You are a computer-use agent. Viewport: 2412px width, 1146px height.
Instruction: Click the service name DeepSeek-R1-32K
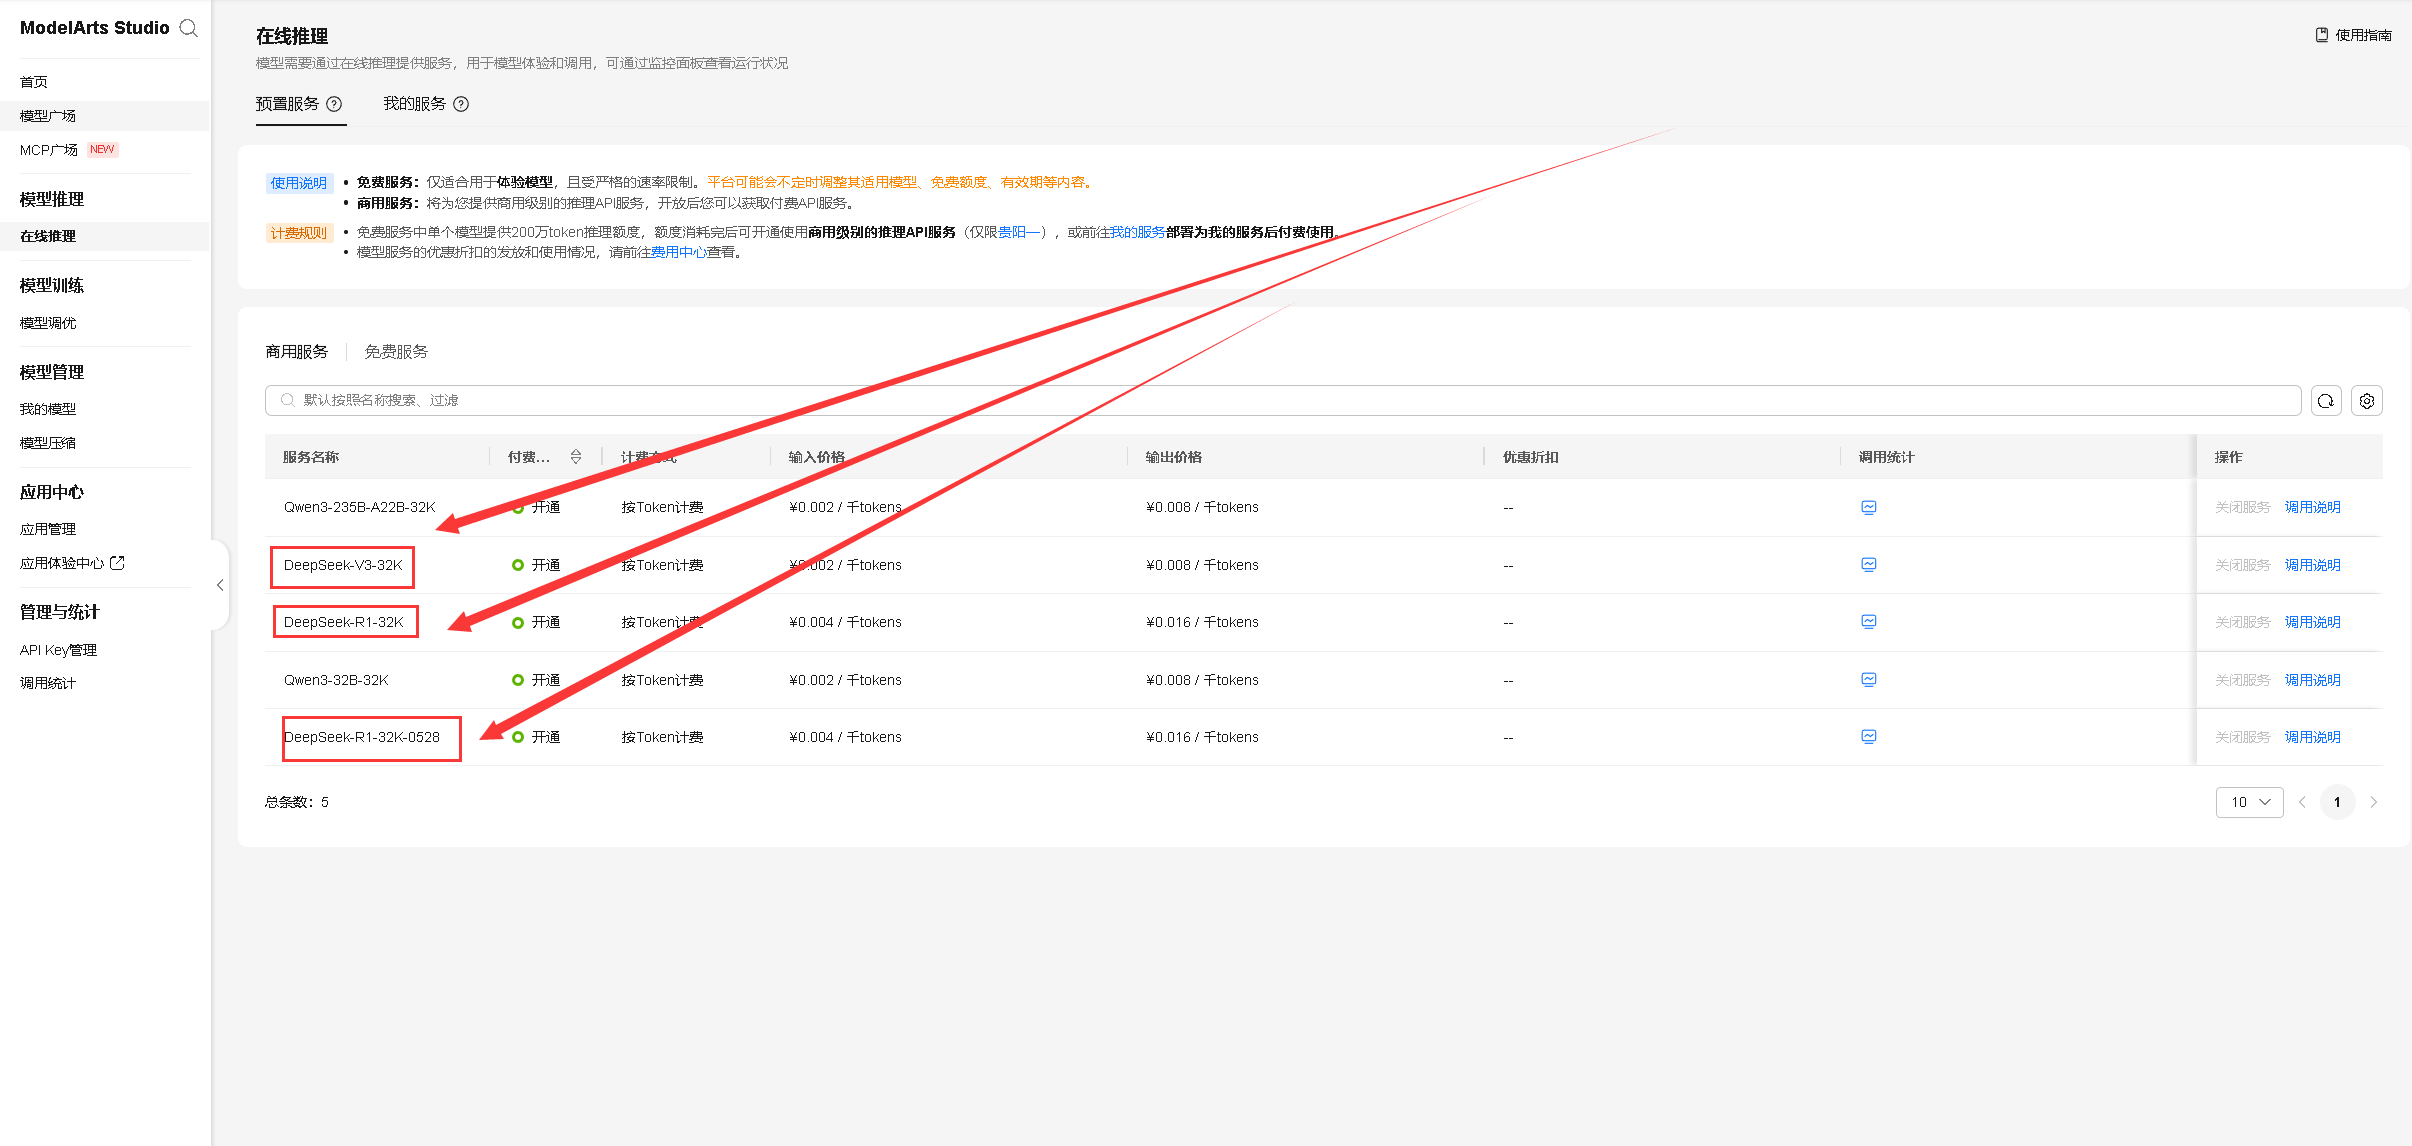[x=344, y=622]
